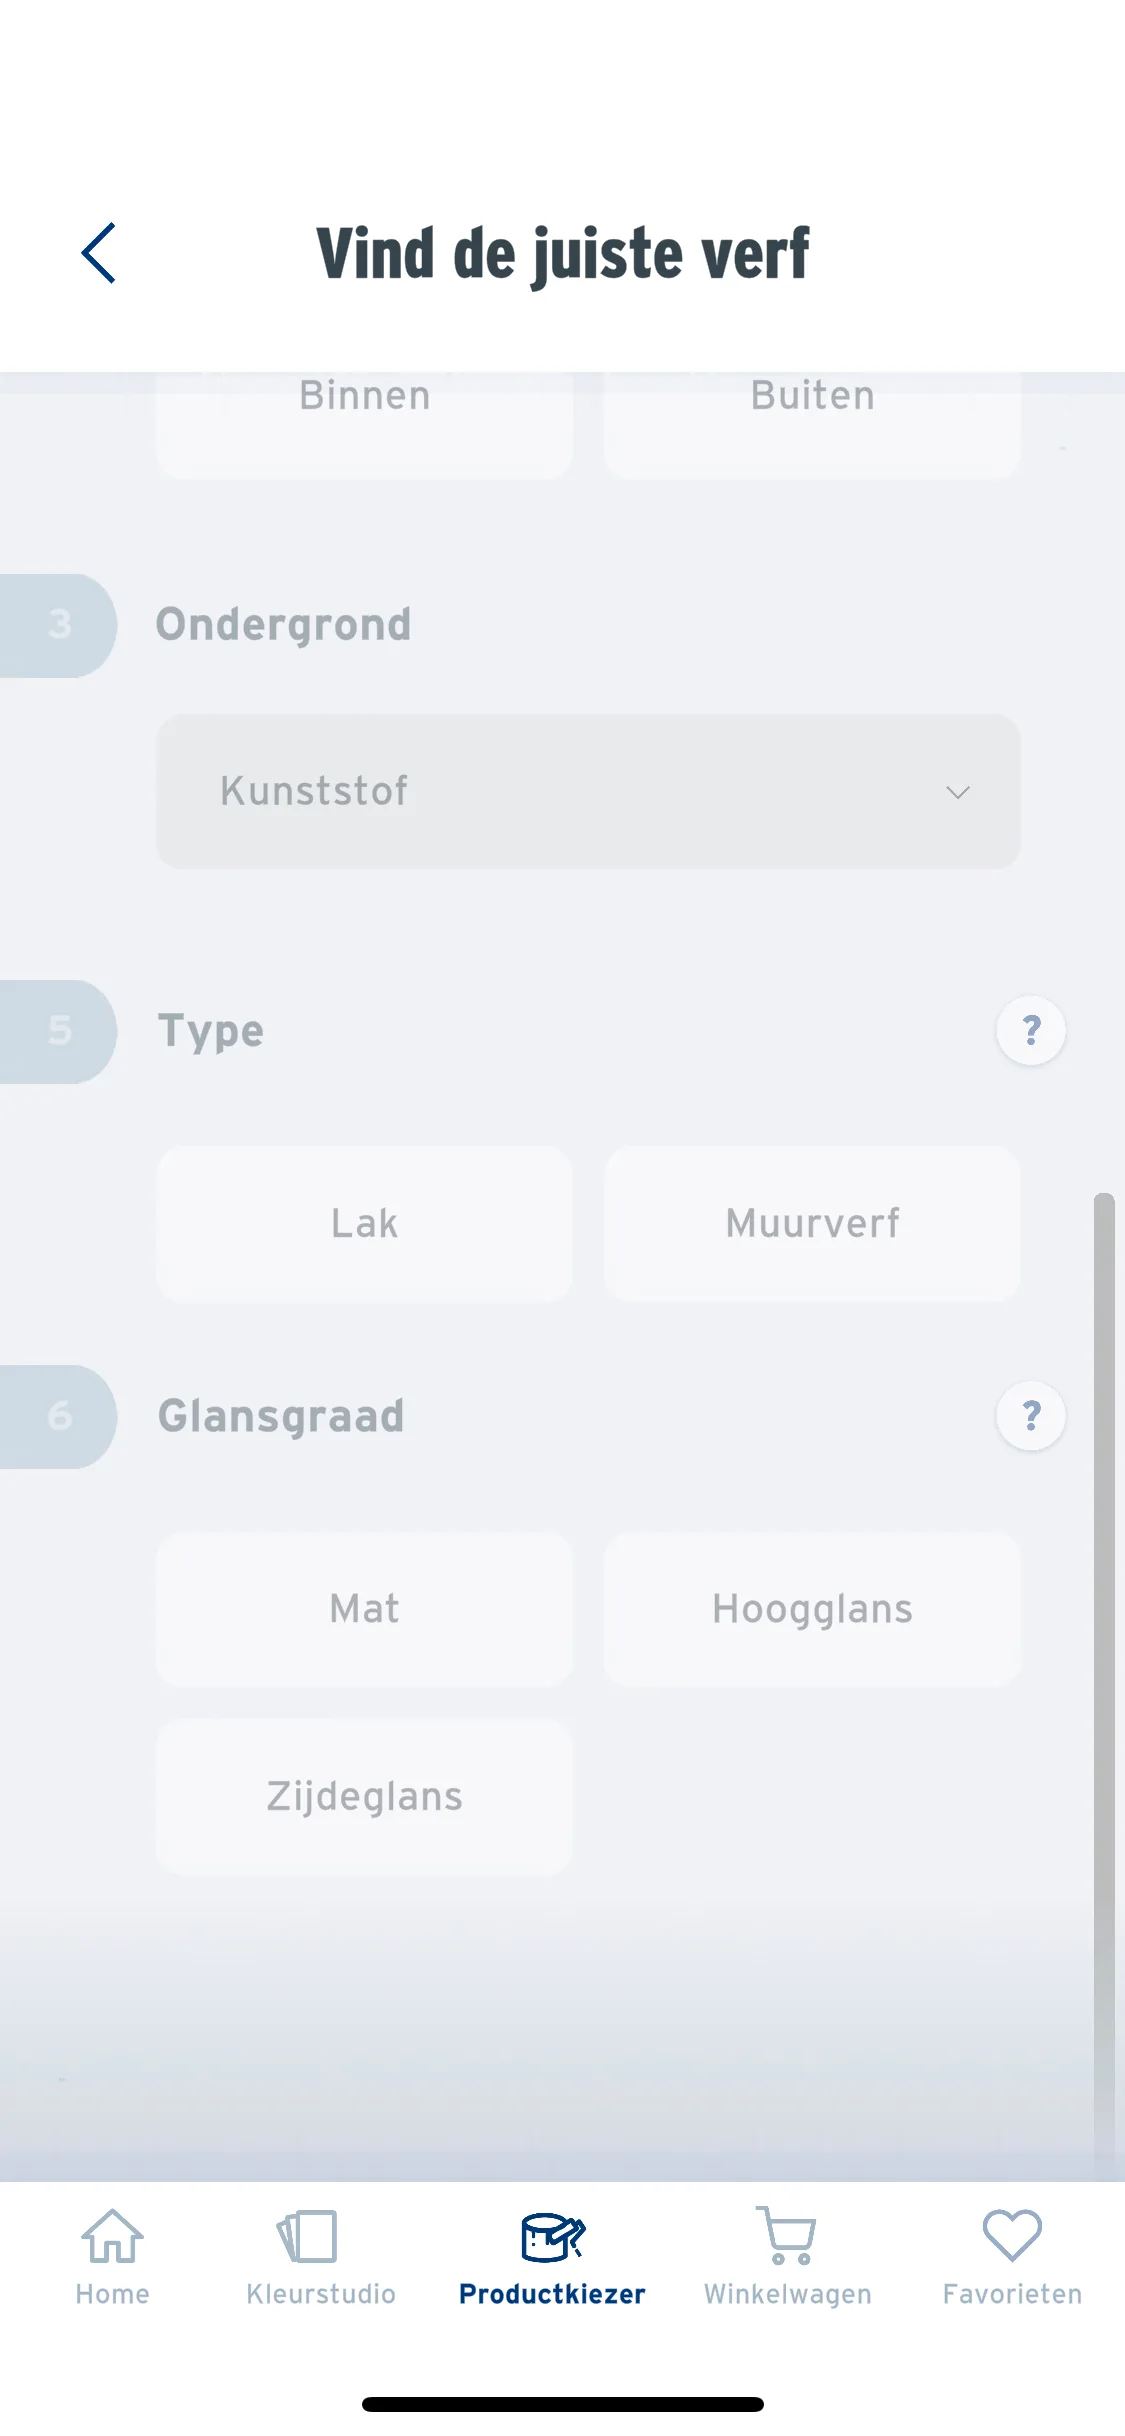Image resolution: width=1125 pixels, height=2436 pixels.
Task: Tap the Productkiezer paint can icon
Action: [x=553, y=2236]
